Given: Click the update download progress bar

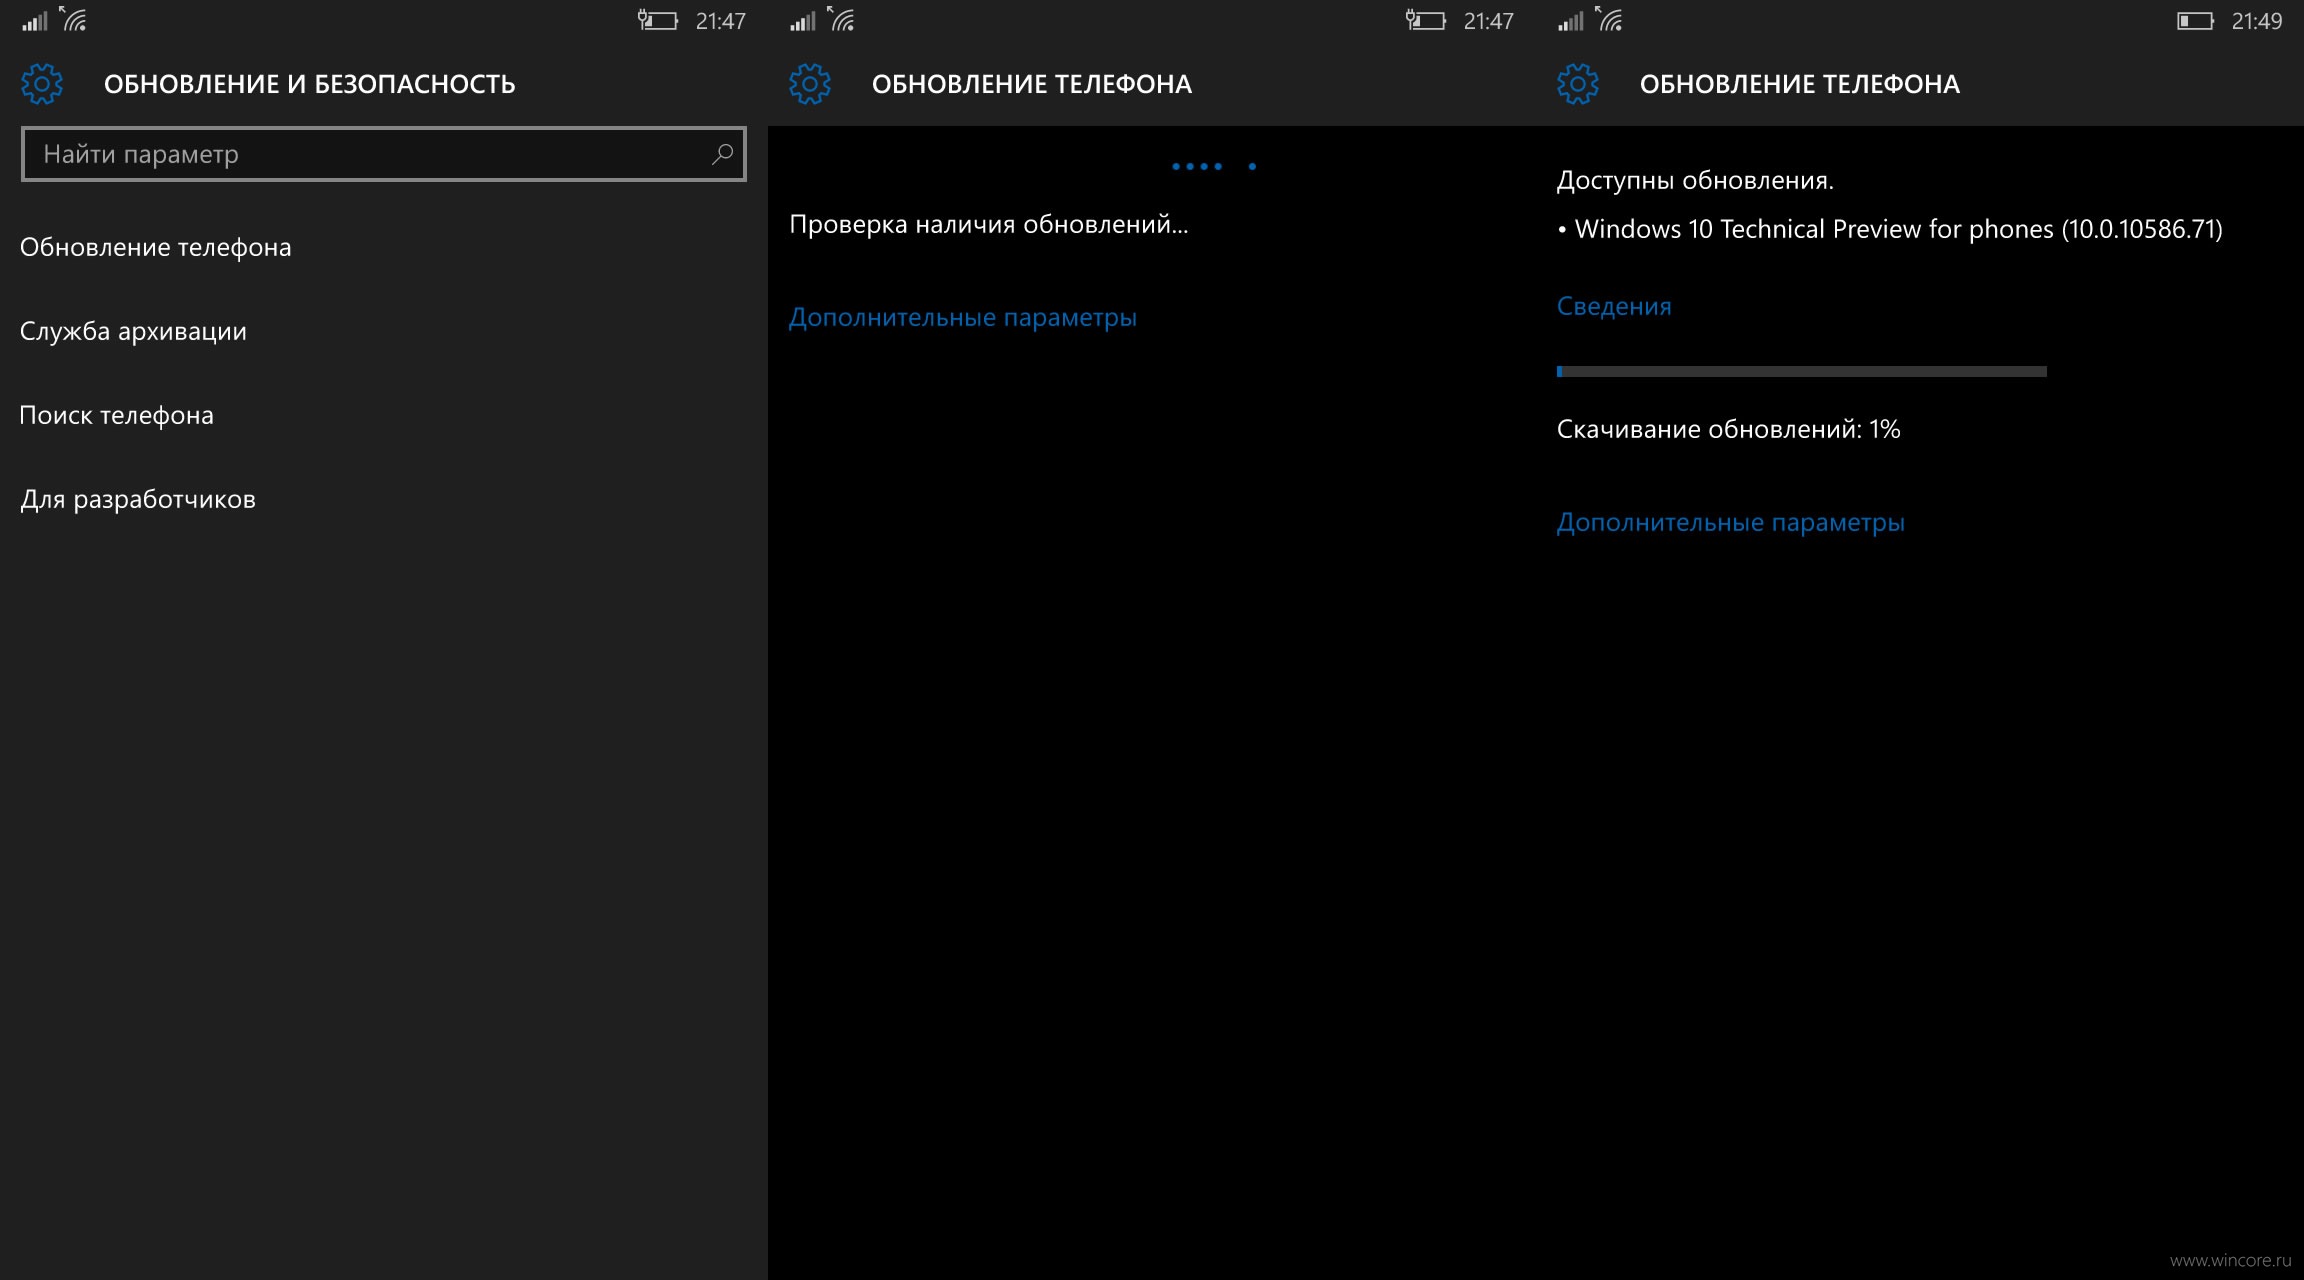Looking at the screenshot, I should (1802, 371).
